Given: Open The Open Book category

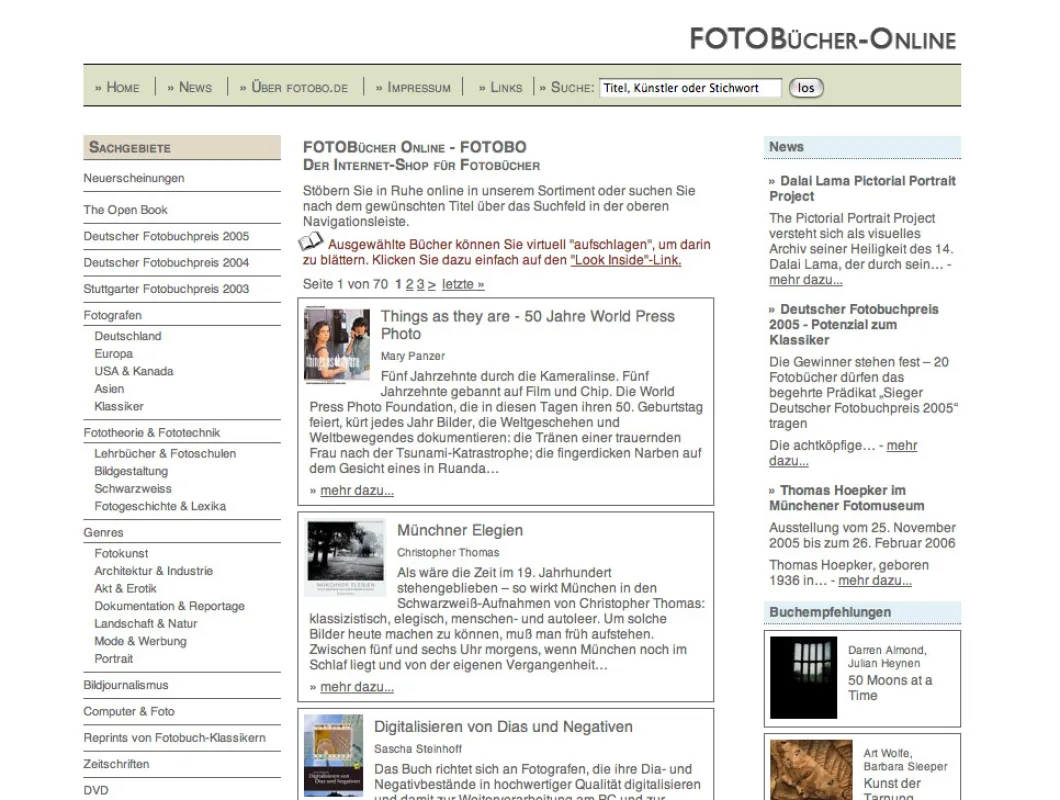Looking at the screenshot, I should coord(125,210).
